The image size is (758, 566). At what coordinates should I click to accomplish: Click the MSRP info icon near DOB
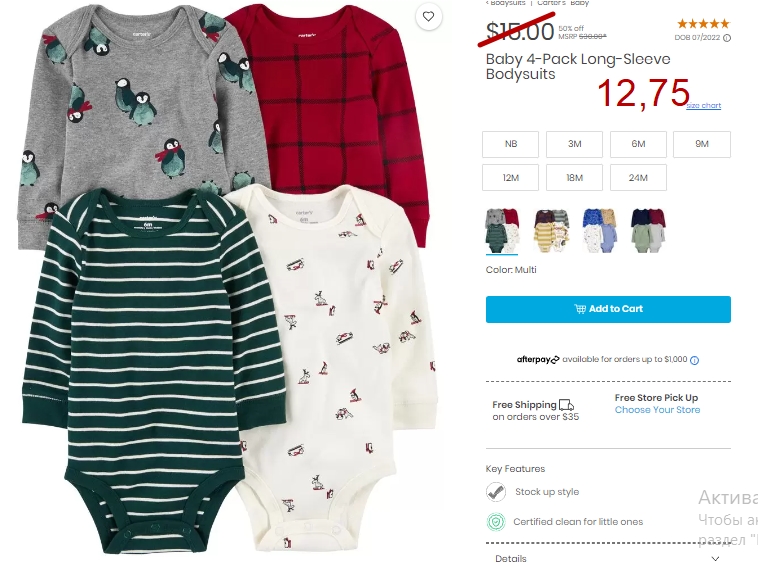(727, 38)
